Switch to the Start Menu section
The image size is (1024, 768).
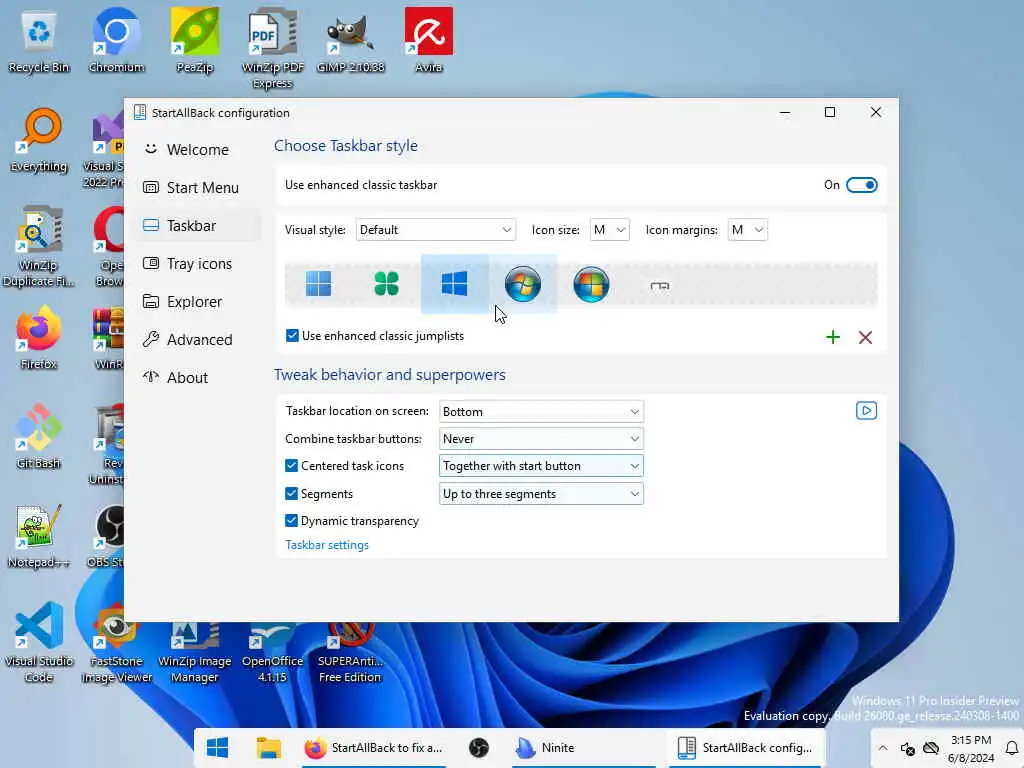pyautogui.click(x=198, y=187)
